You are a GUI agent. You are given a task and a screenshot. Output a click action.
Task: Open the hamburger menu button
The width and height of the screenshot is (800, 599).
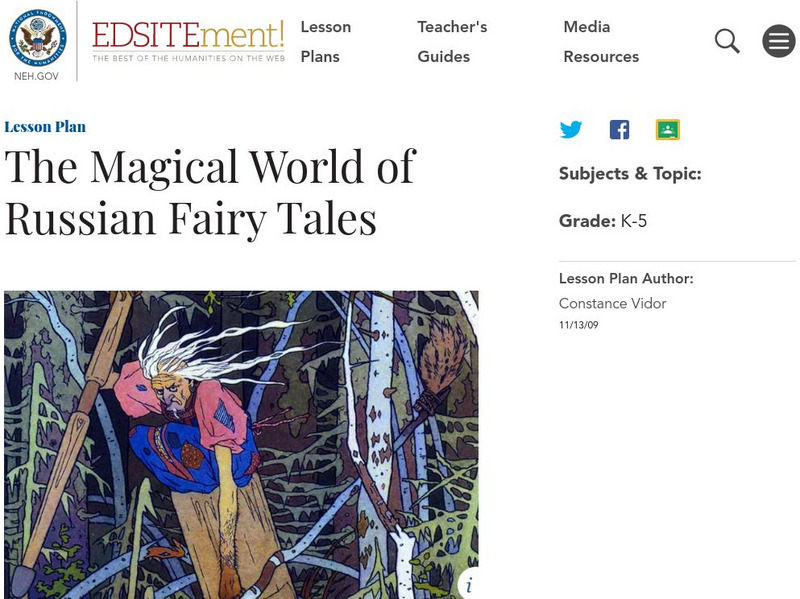(779, 41)
